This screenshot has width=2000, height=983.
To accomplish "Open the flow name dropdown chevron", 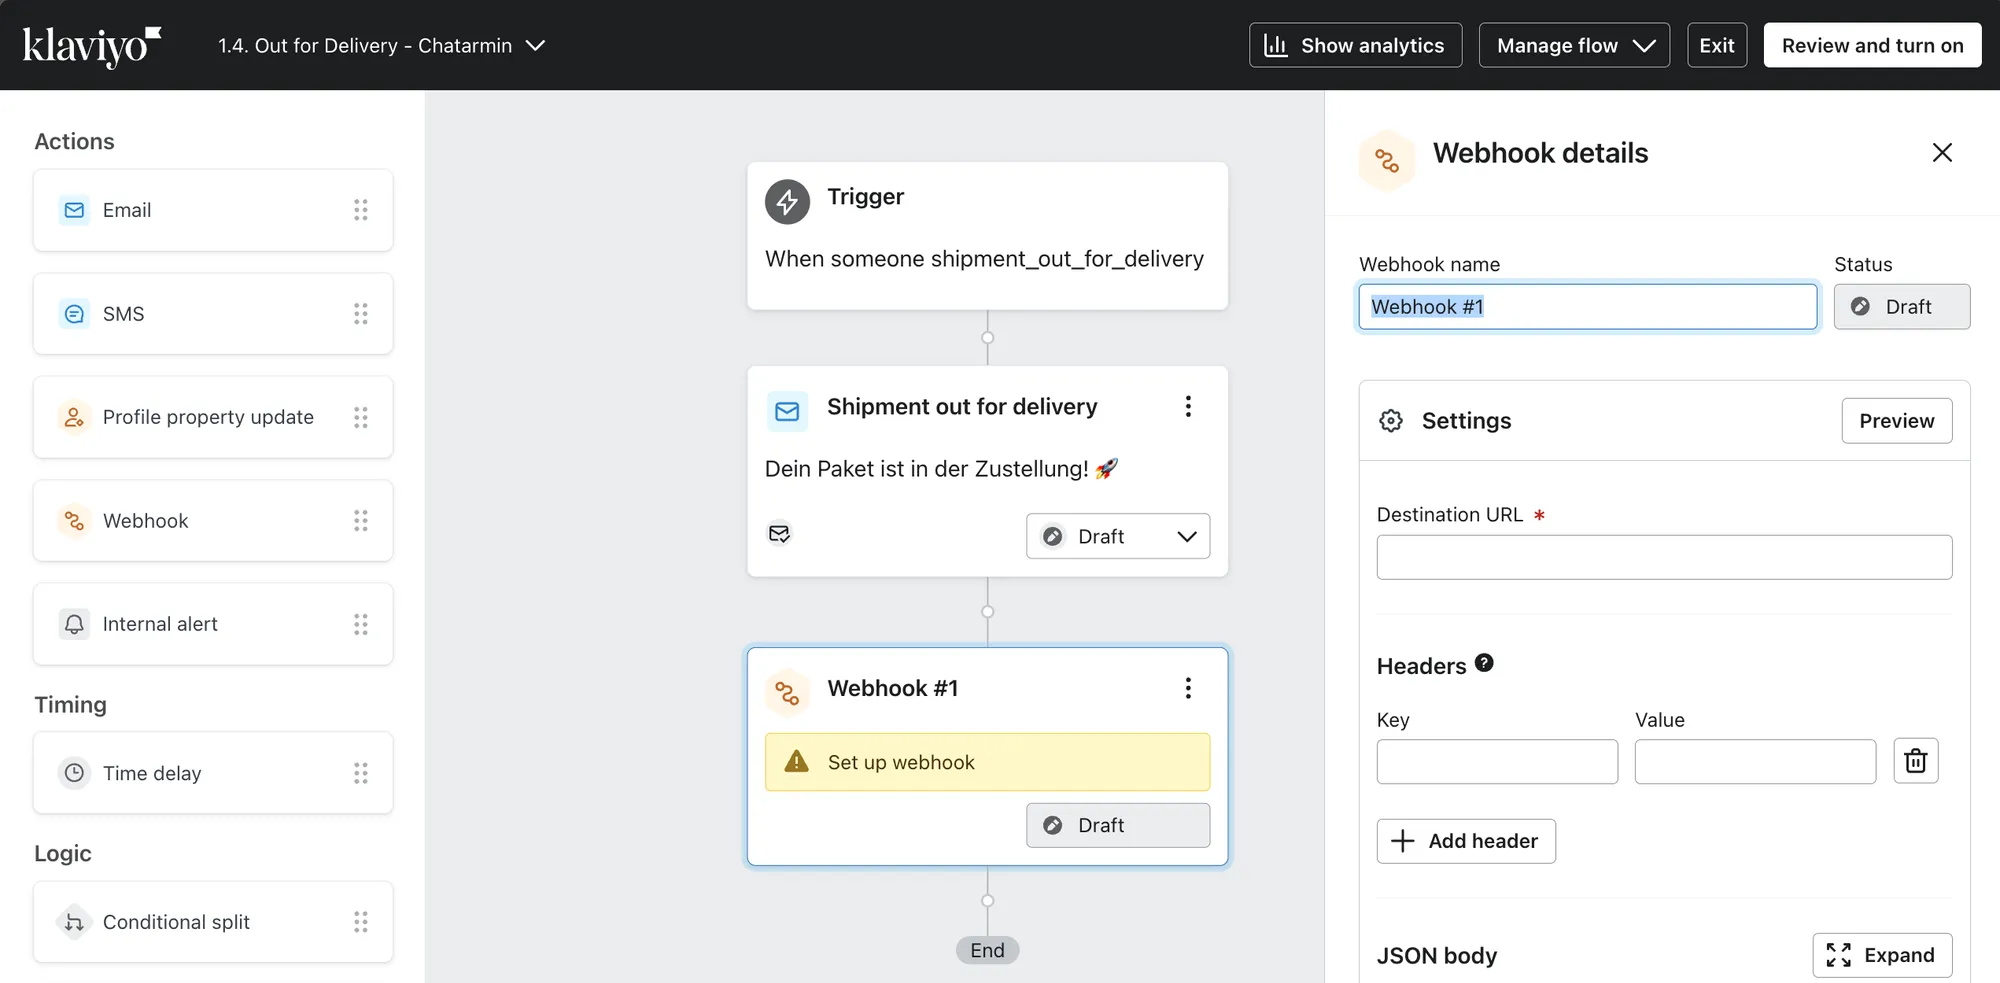I will [x=536, y=46].
